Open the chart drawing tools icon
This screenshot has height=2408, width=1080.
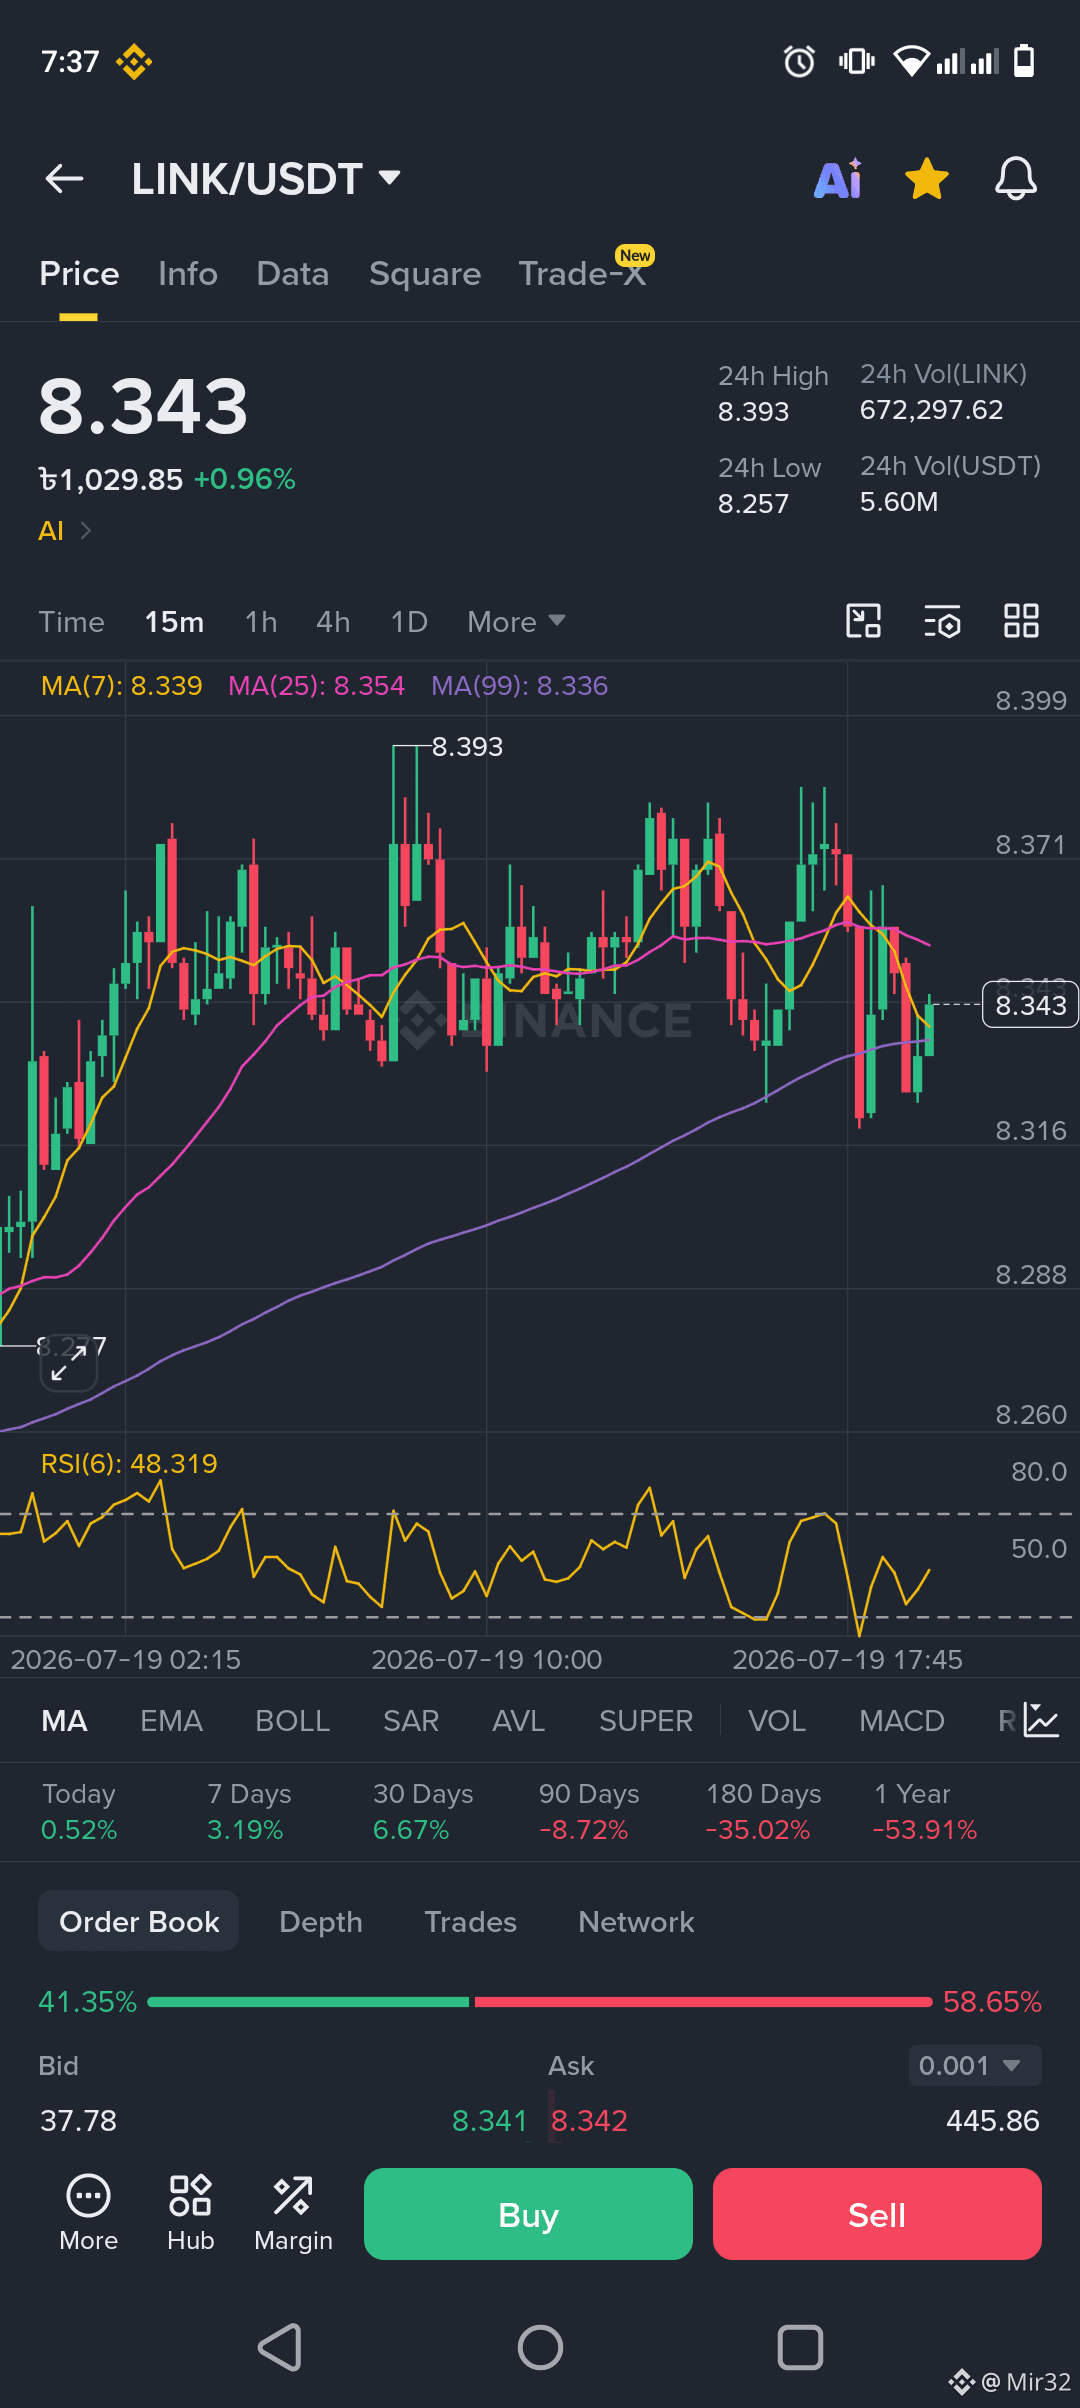click(863, 621)
